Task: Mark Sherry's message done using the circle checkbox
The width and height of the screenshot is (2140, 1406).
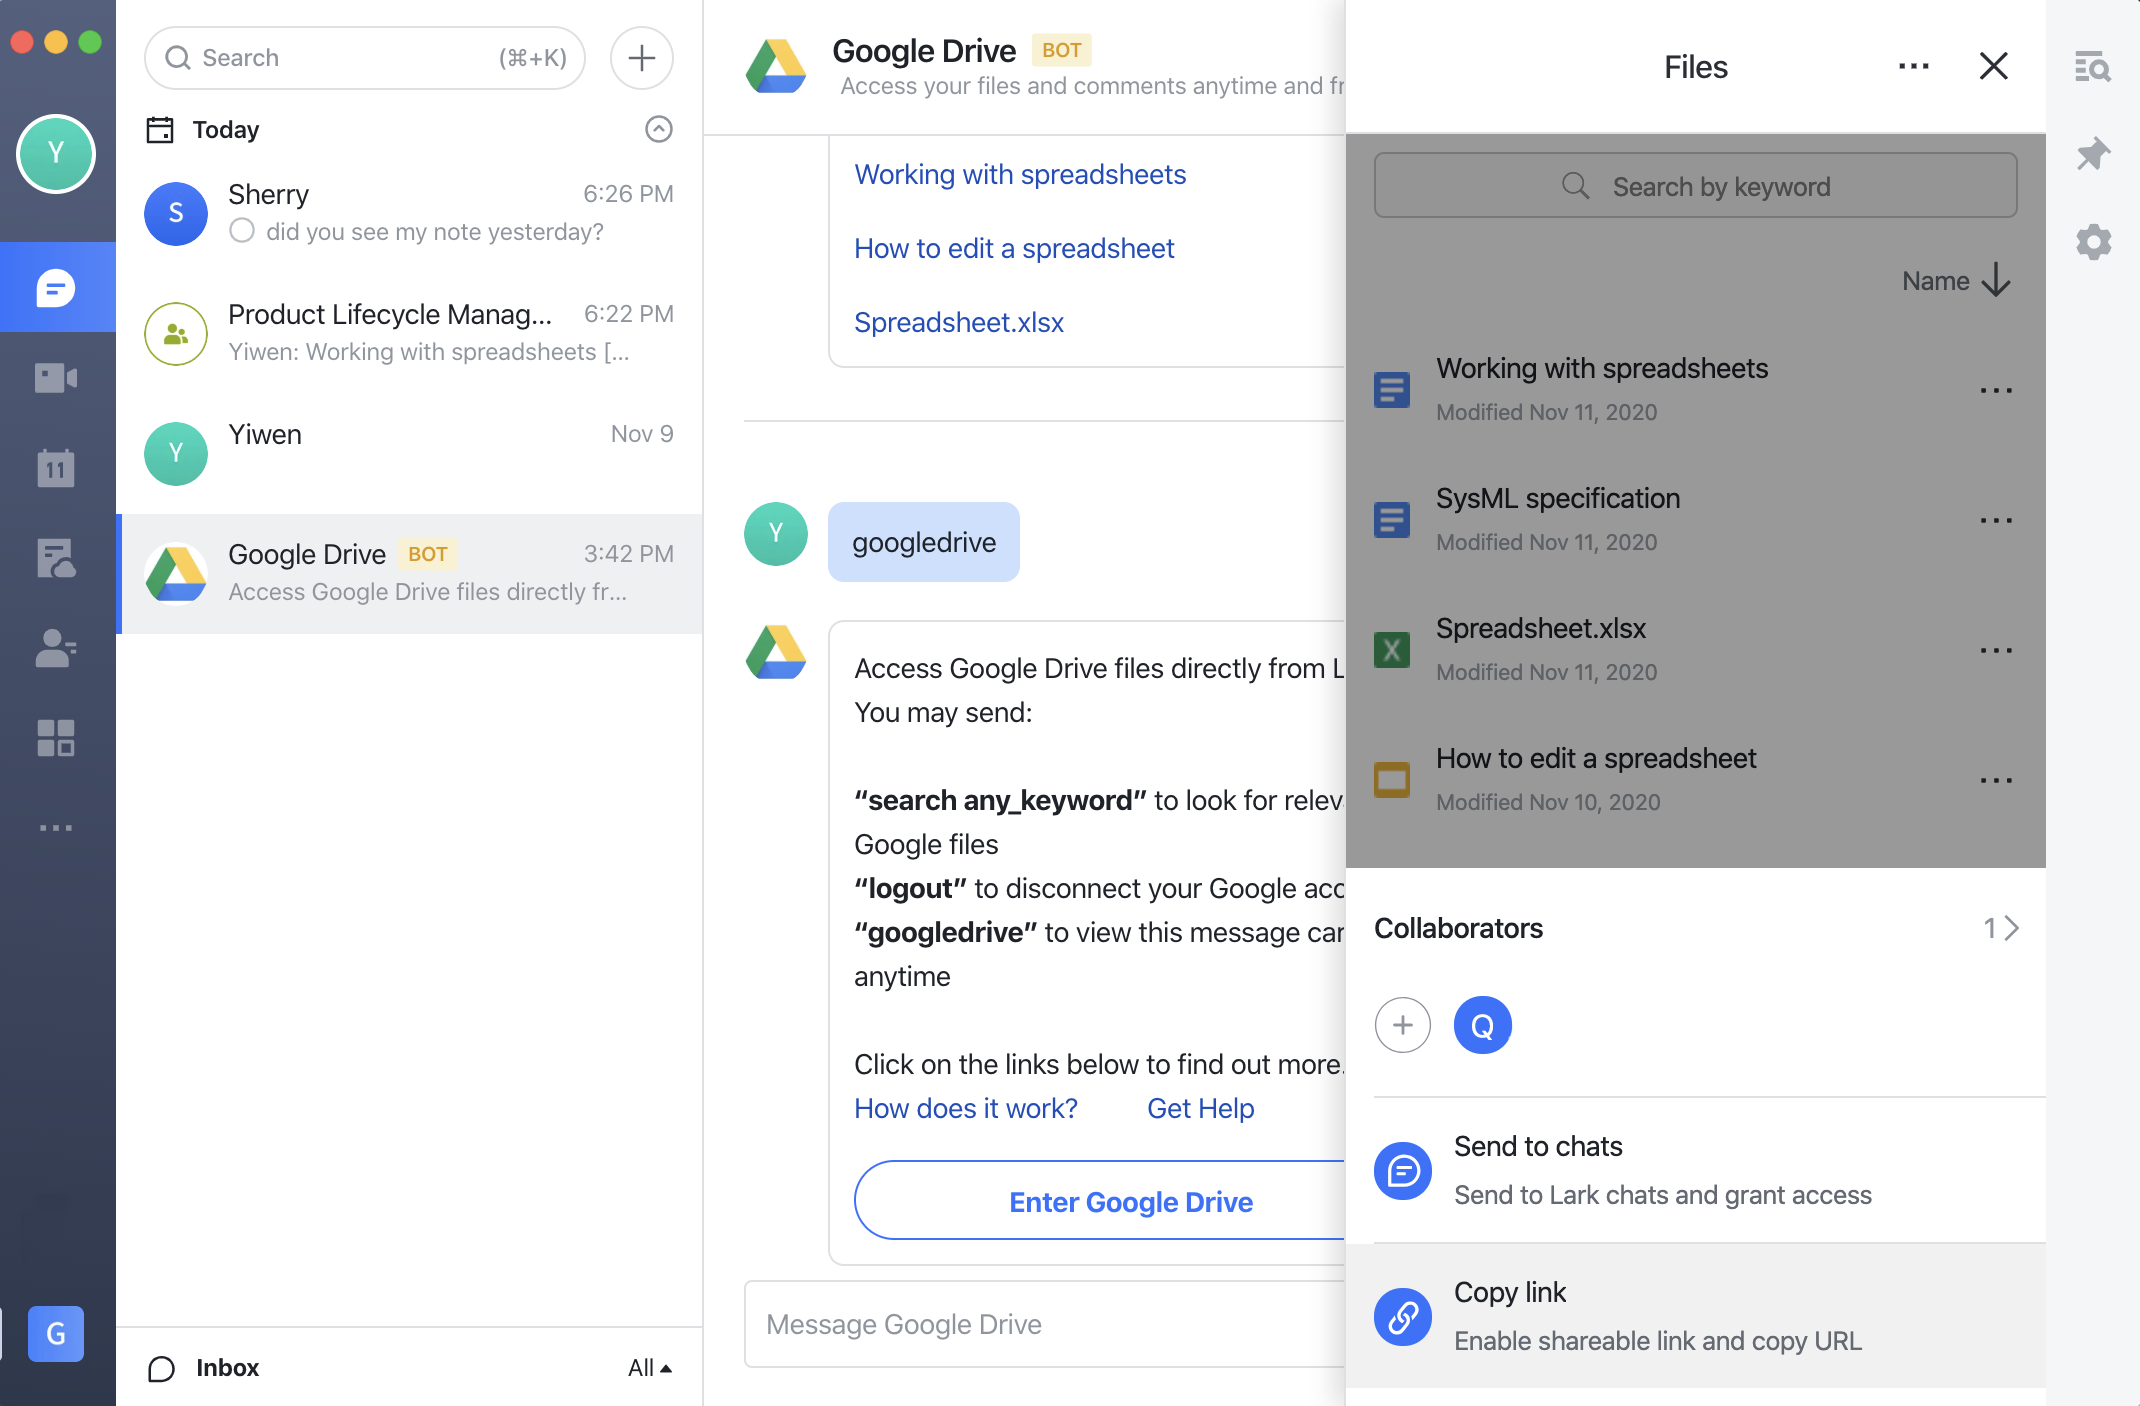Action: pyautogui.click(x=241, y=231)
